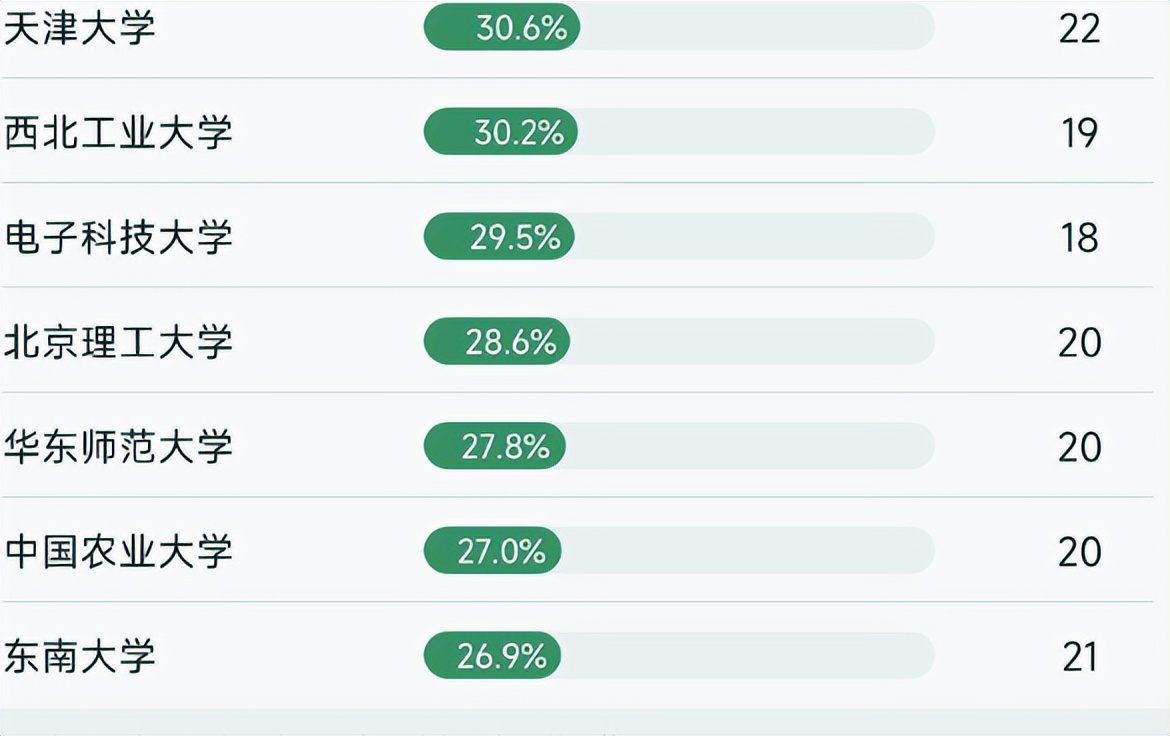Click the 26.9% progress bar

(493, 656)
